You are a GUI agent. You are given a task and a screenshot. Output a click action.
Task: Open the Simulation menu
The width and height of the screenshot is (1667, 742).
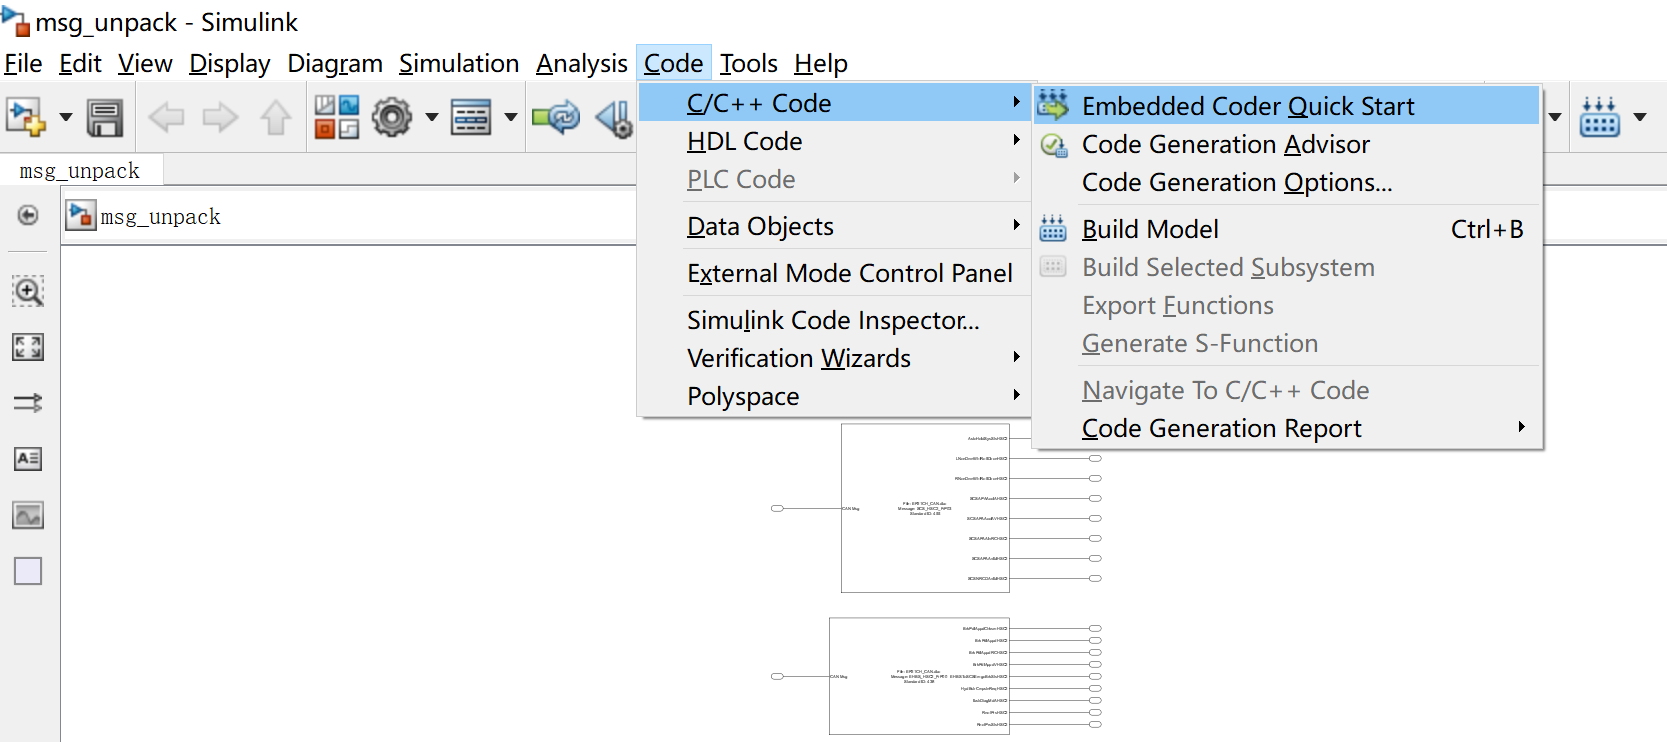[x=459, y=63]
